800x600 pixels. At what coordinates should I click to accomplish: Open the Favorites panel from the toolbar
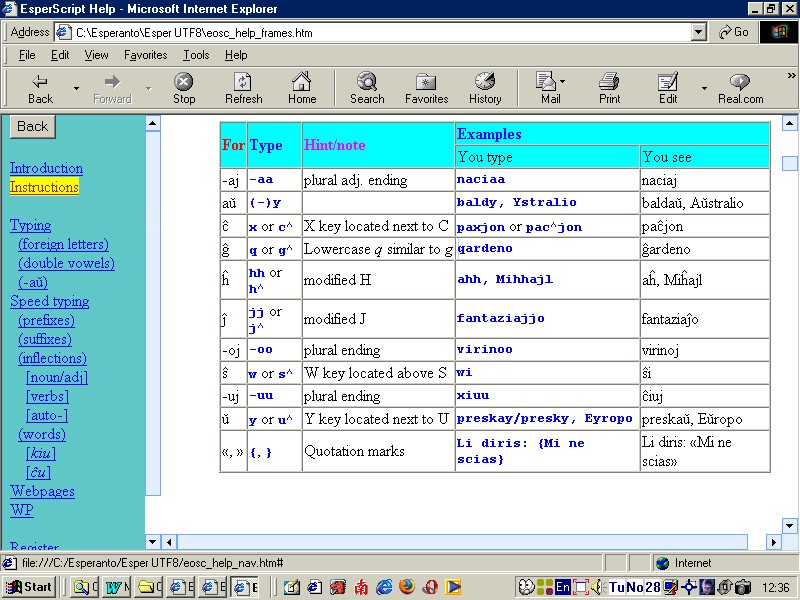426,88
